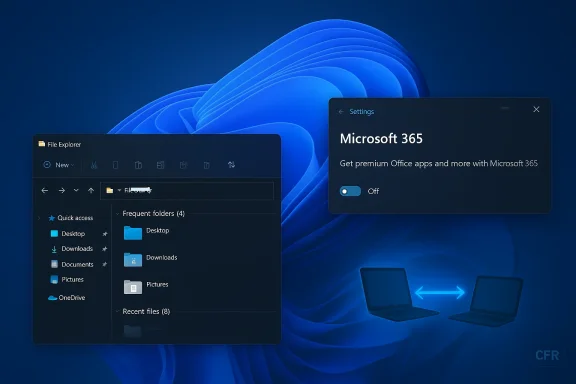Unpin Downloads via its pin icon
This screenshot has height=384, width=576.
coord(105,249)
